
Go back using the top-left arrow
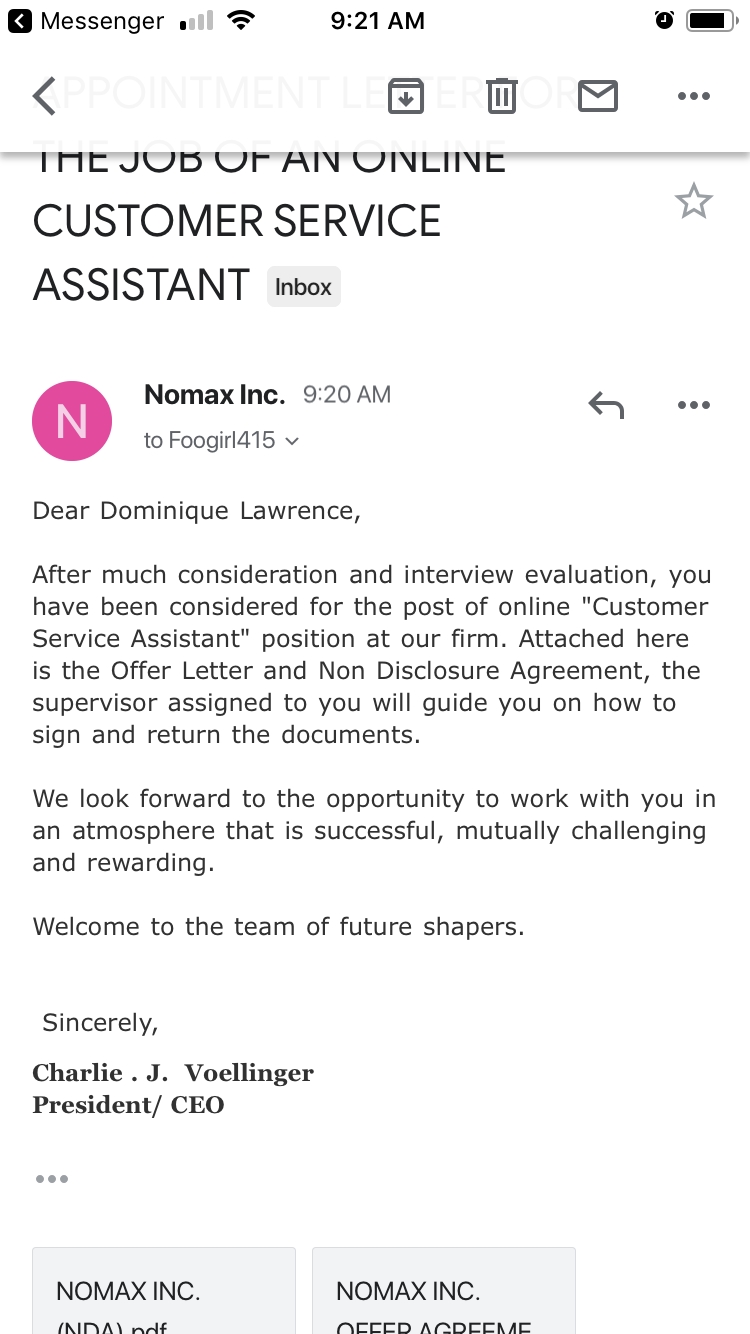[44, 96]
